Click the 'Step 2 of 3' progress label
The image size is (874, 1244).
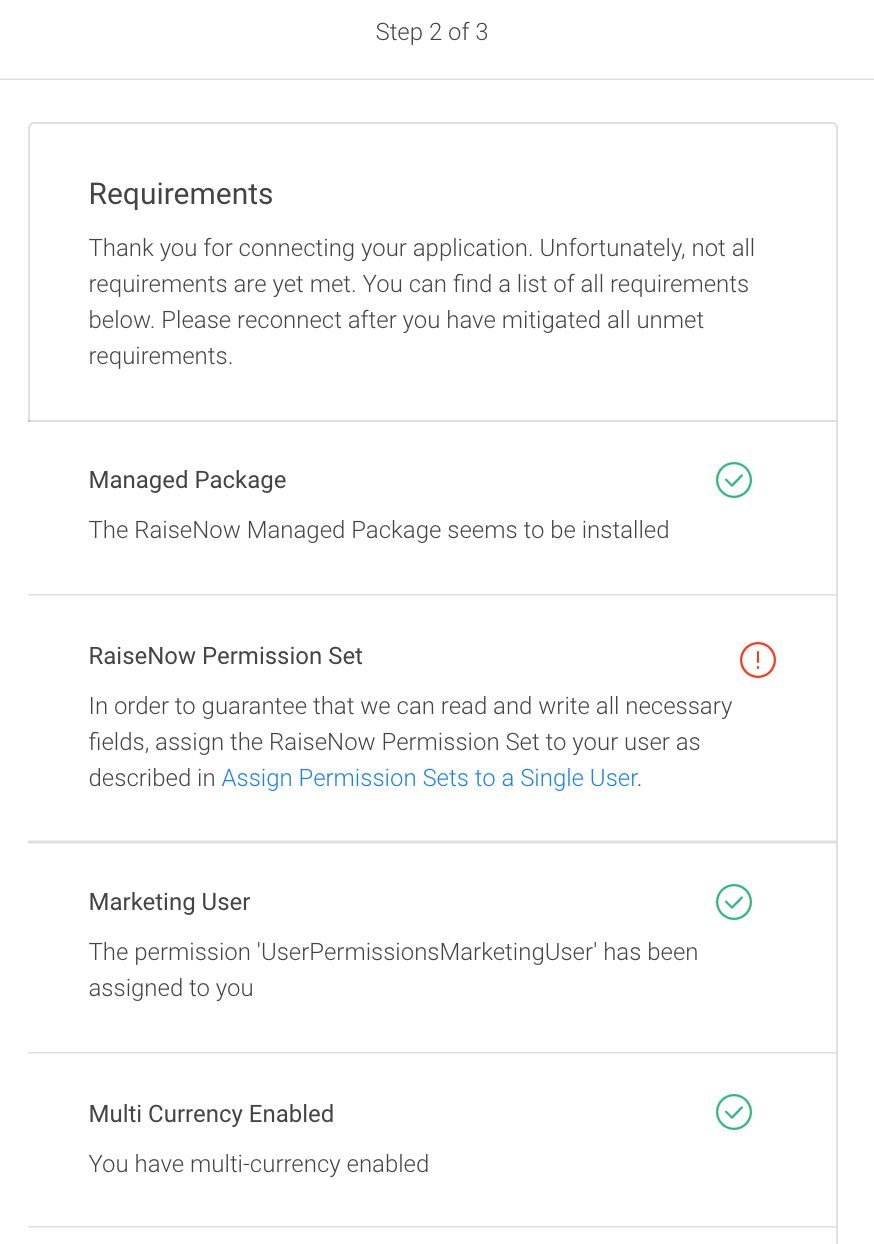tap(432, 32)
